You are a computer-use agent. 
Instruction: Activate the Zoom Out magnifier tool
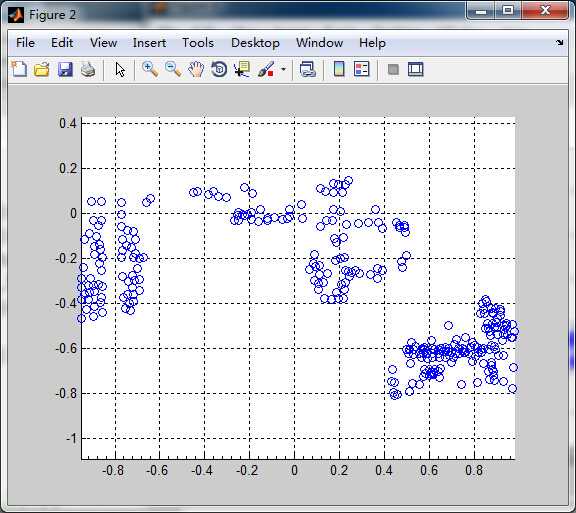click(173, 69)
